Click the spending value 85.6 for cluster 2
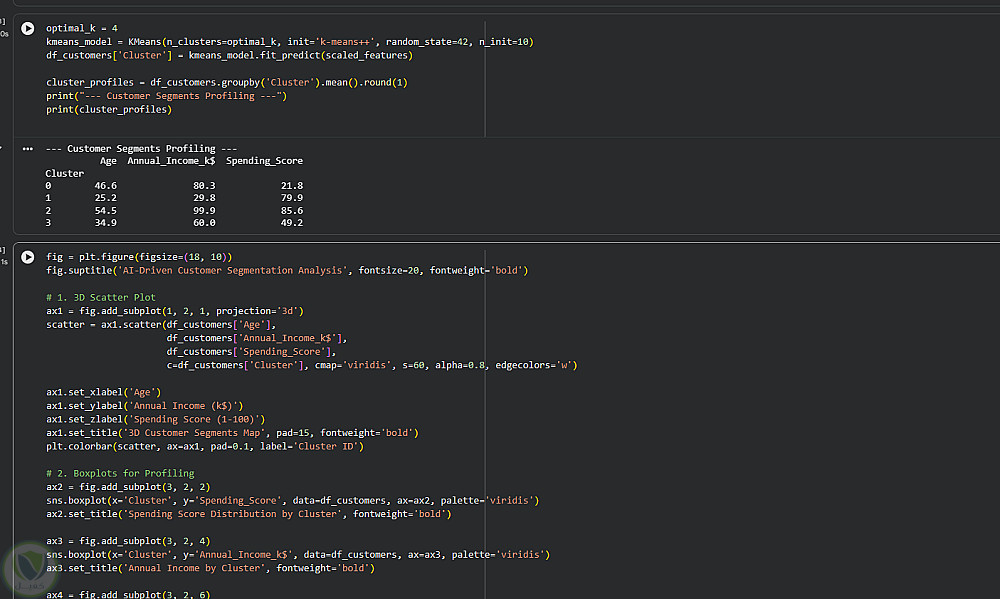Screen dimensions: 1000x599 pyautogui.click(x=291, y=211)
